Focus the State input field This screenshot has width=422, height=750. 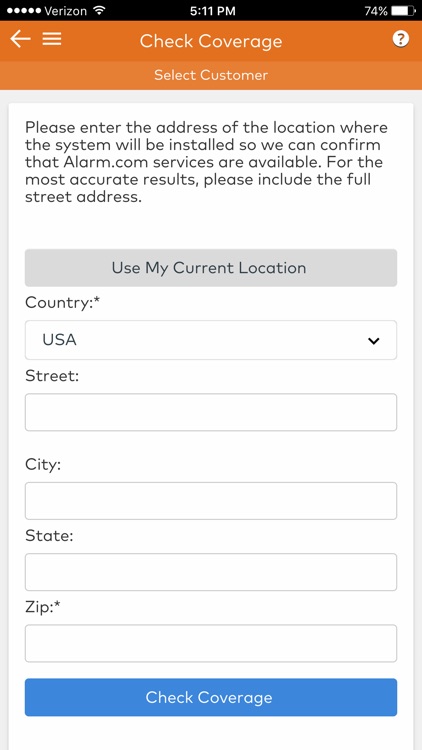point(211,572)
